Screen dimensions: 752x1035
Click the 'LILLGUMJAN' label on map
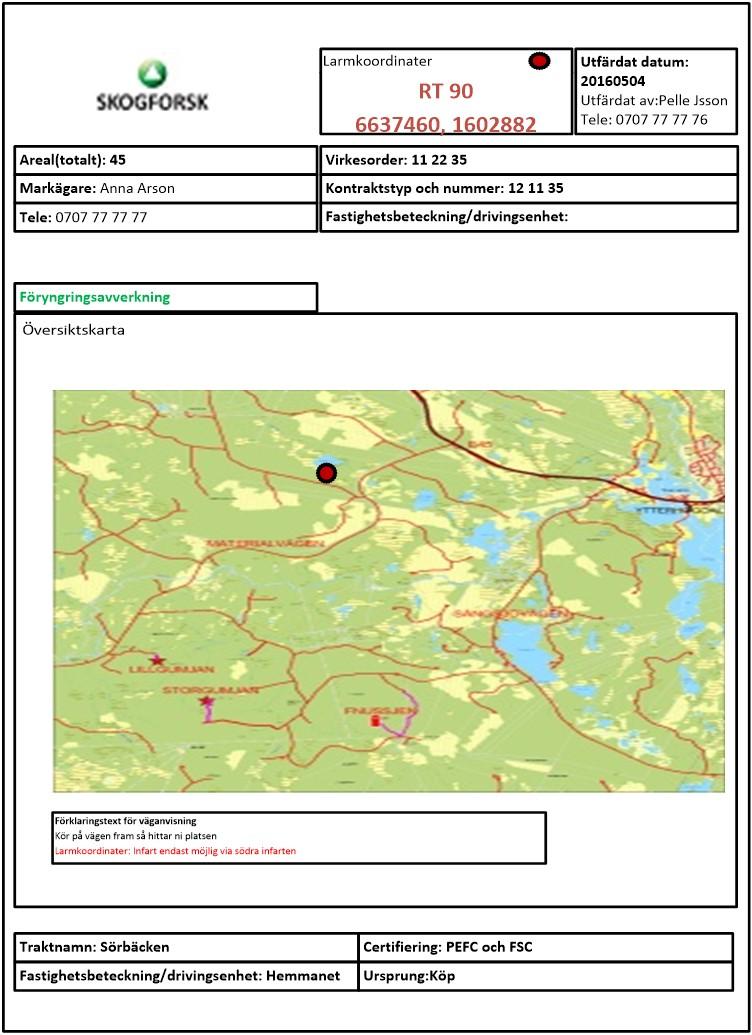pos(171,669)
